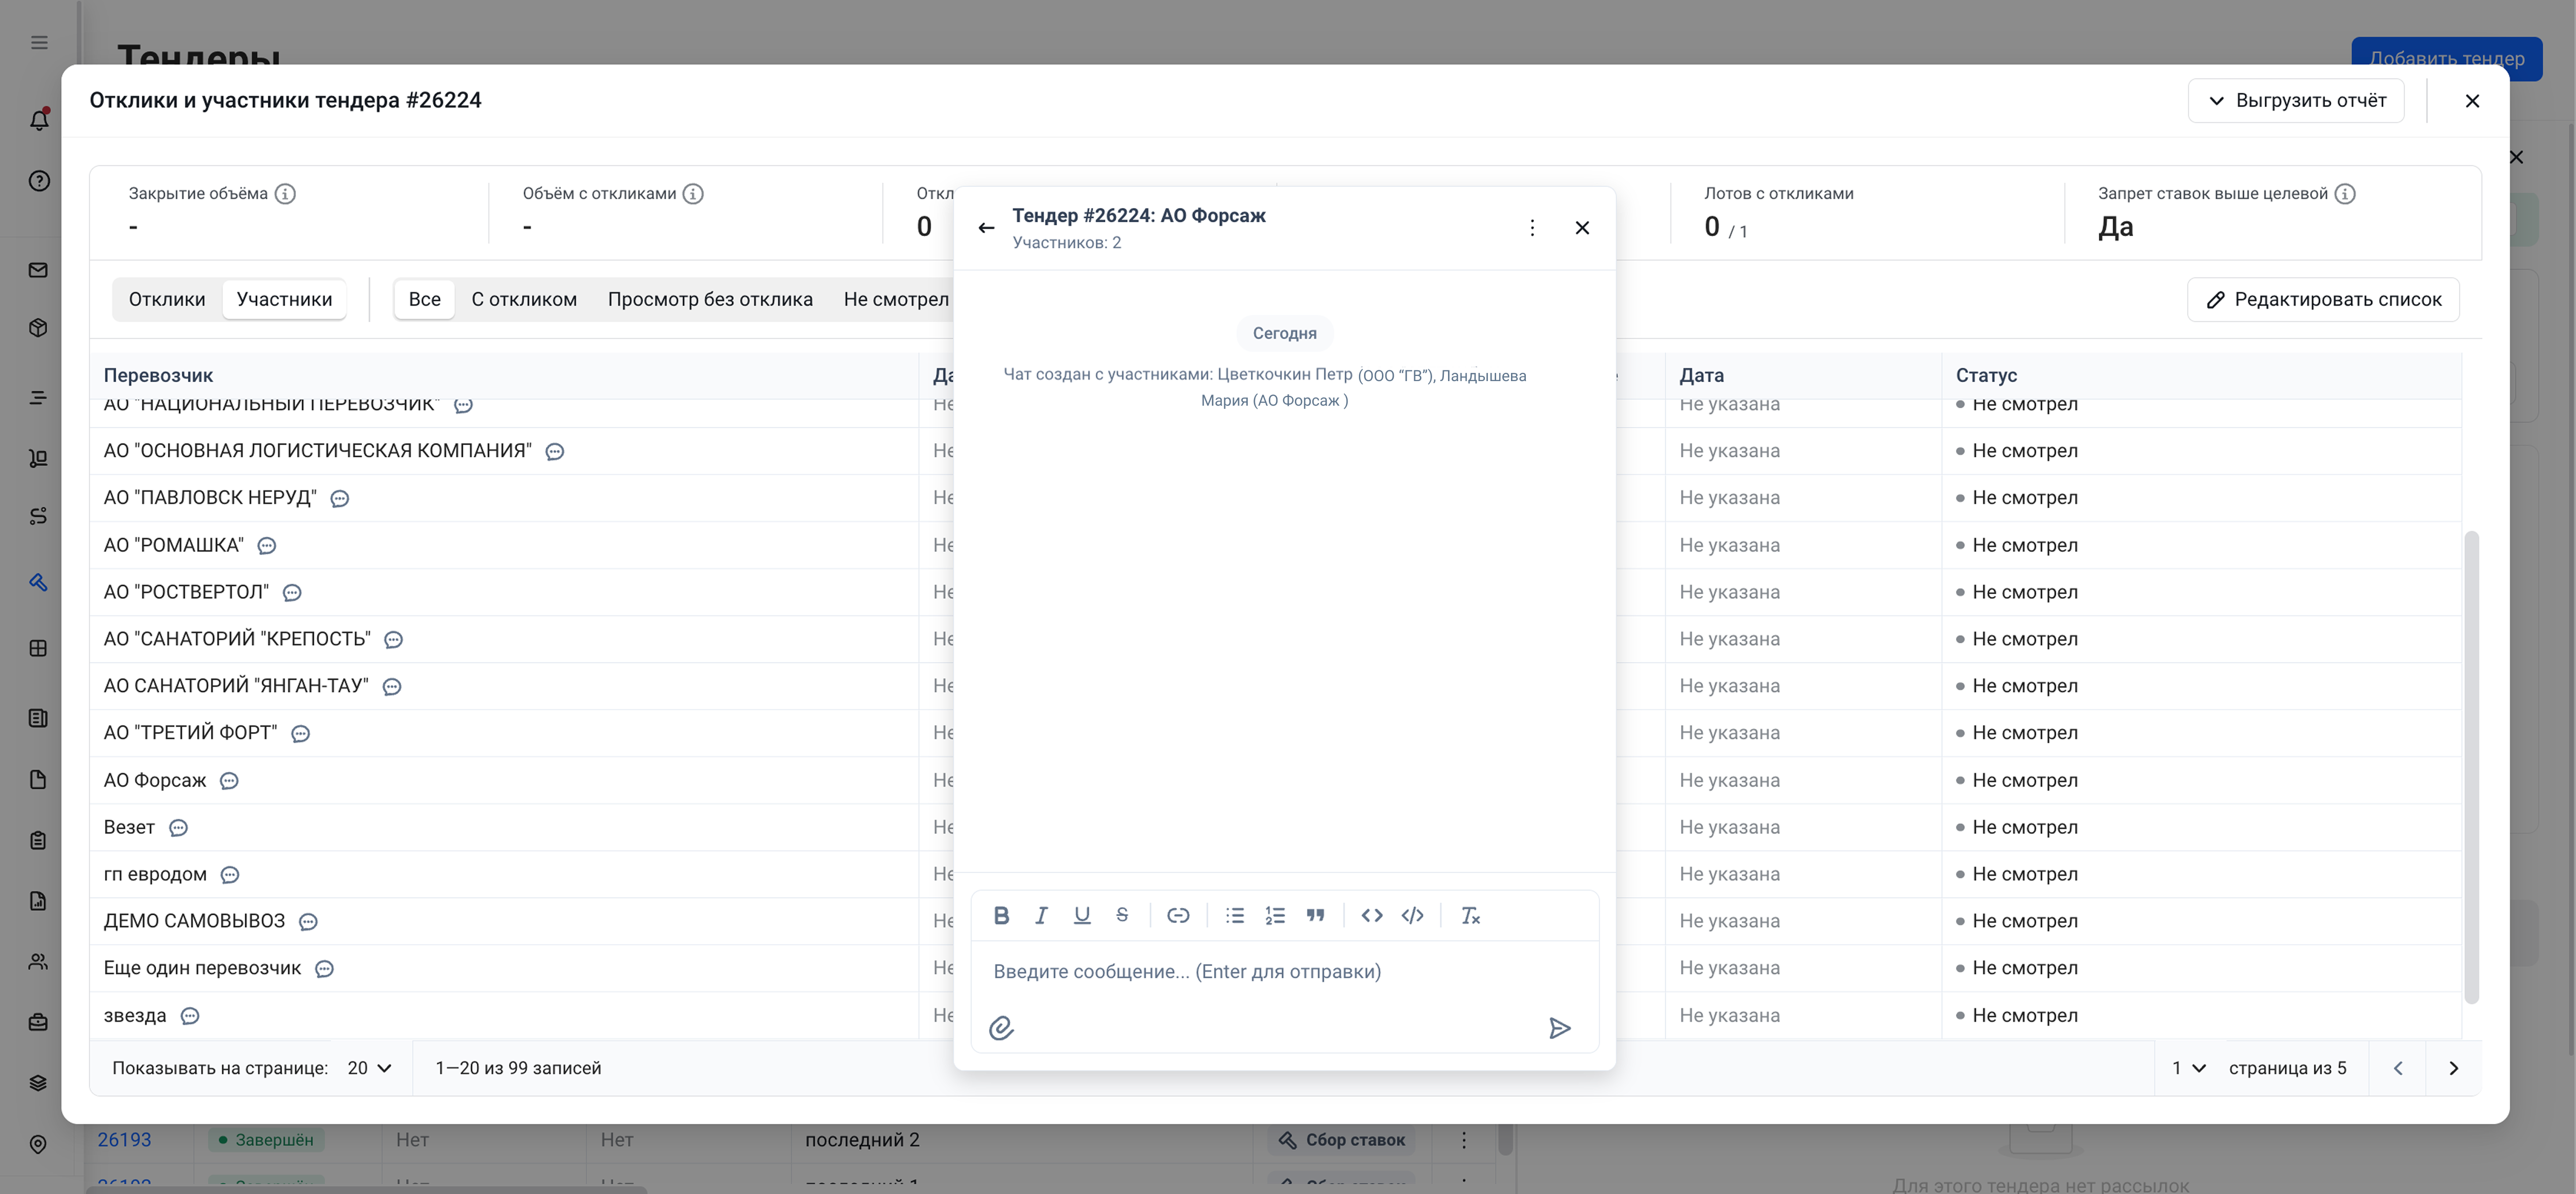Insert a code block in chat editor
The image size is (2576, 1194).
(1412, 915)
